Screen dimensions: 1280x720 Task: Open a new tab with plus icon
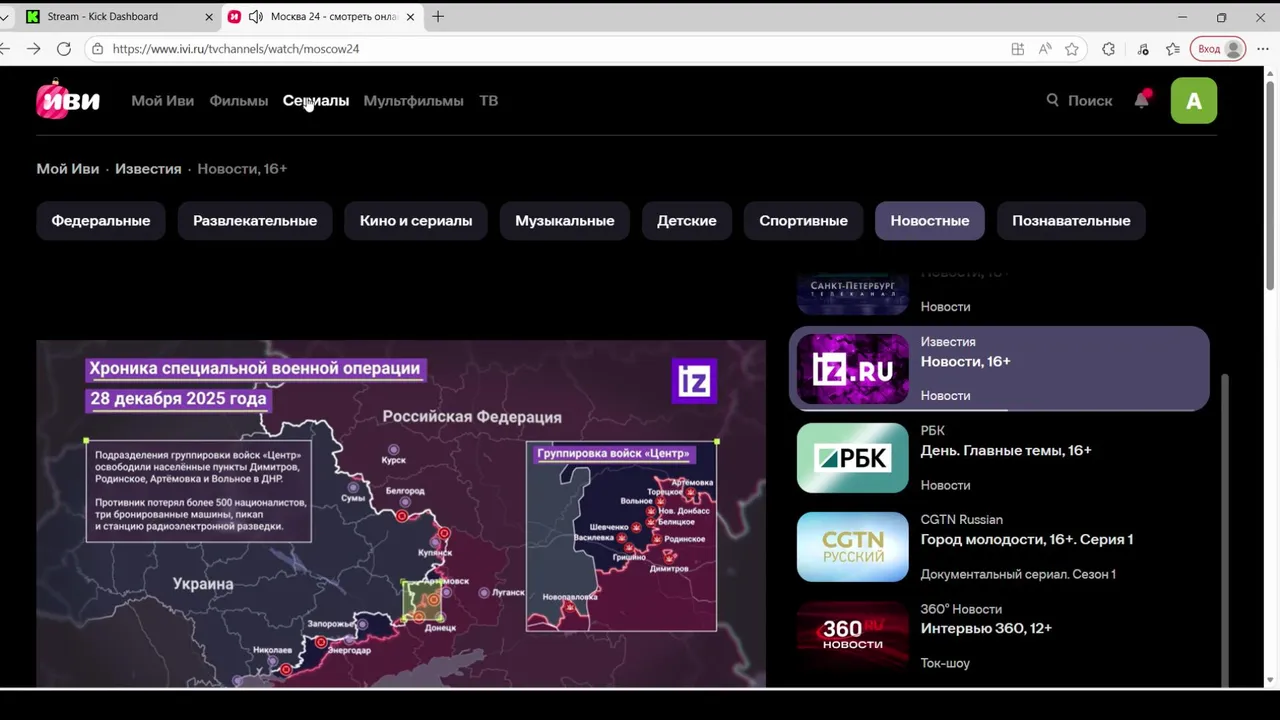coord(438,16)
